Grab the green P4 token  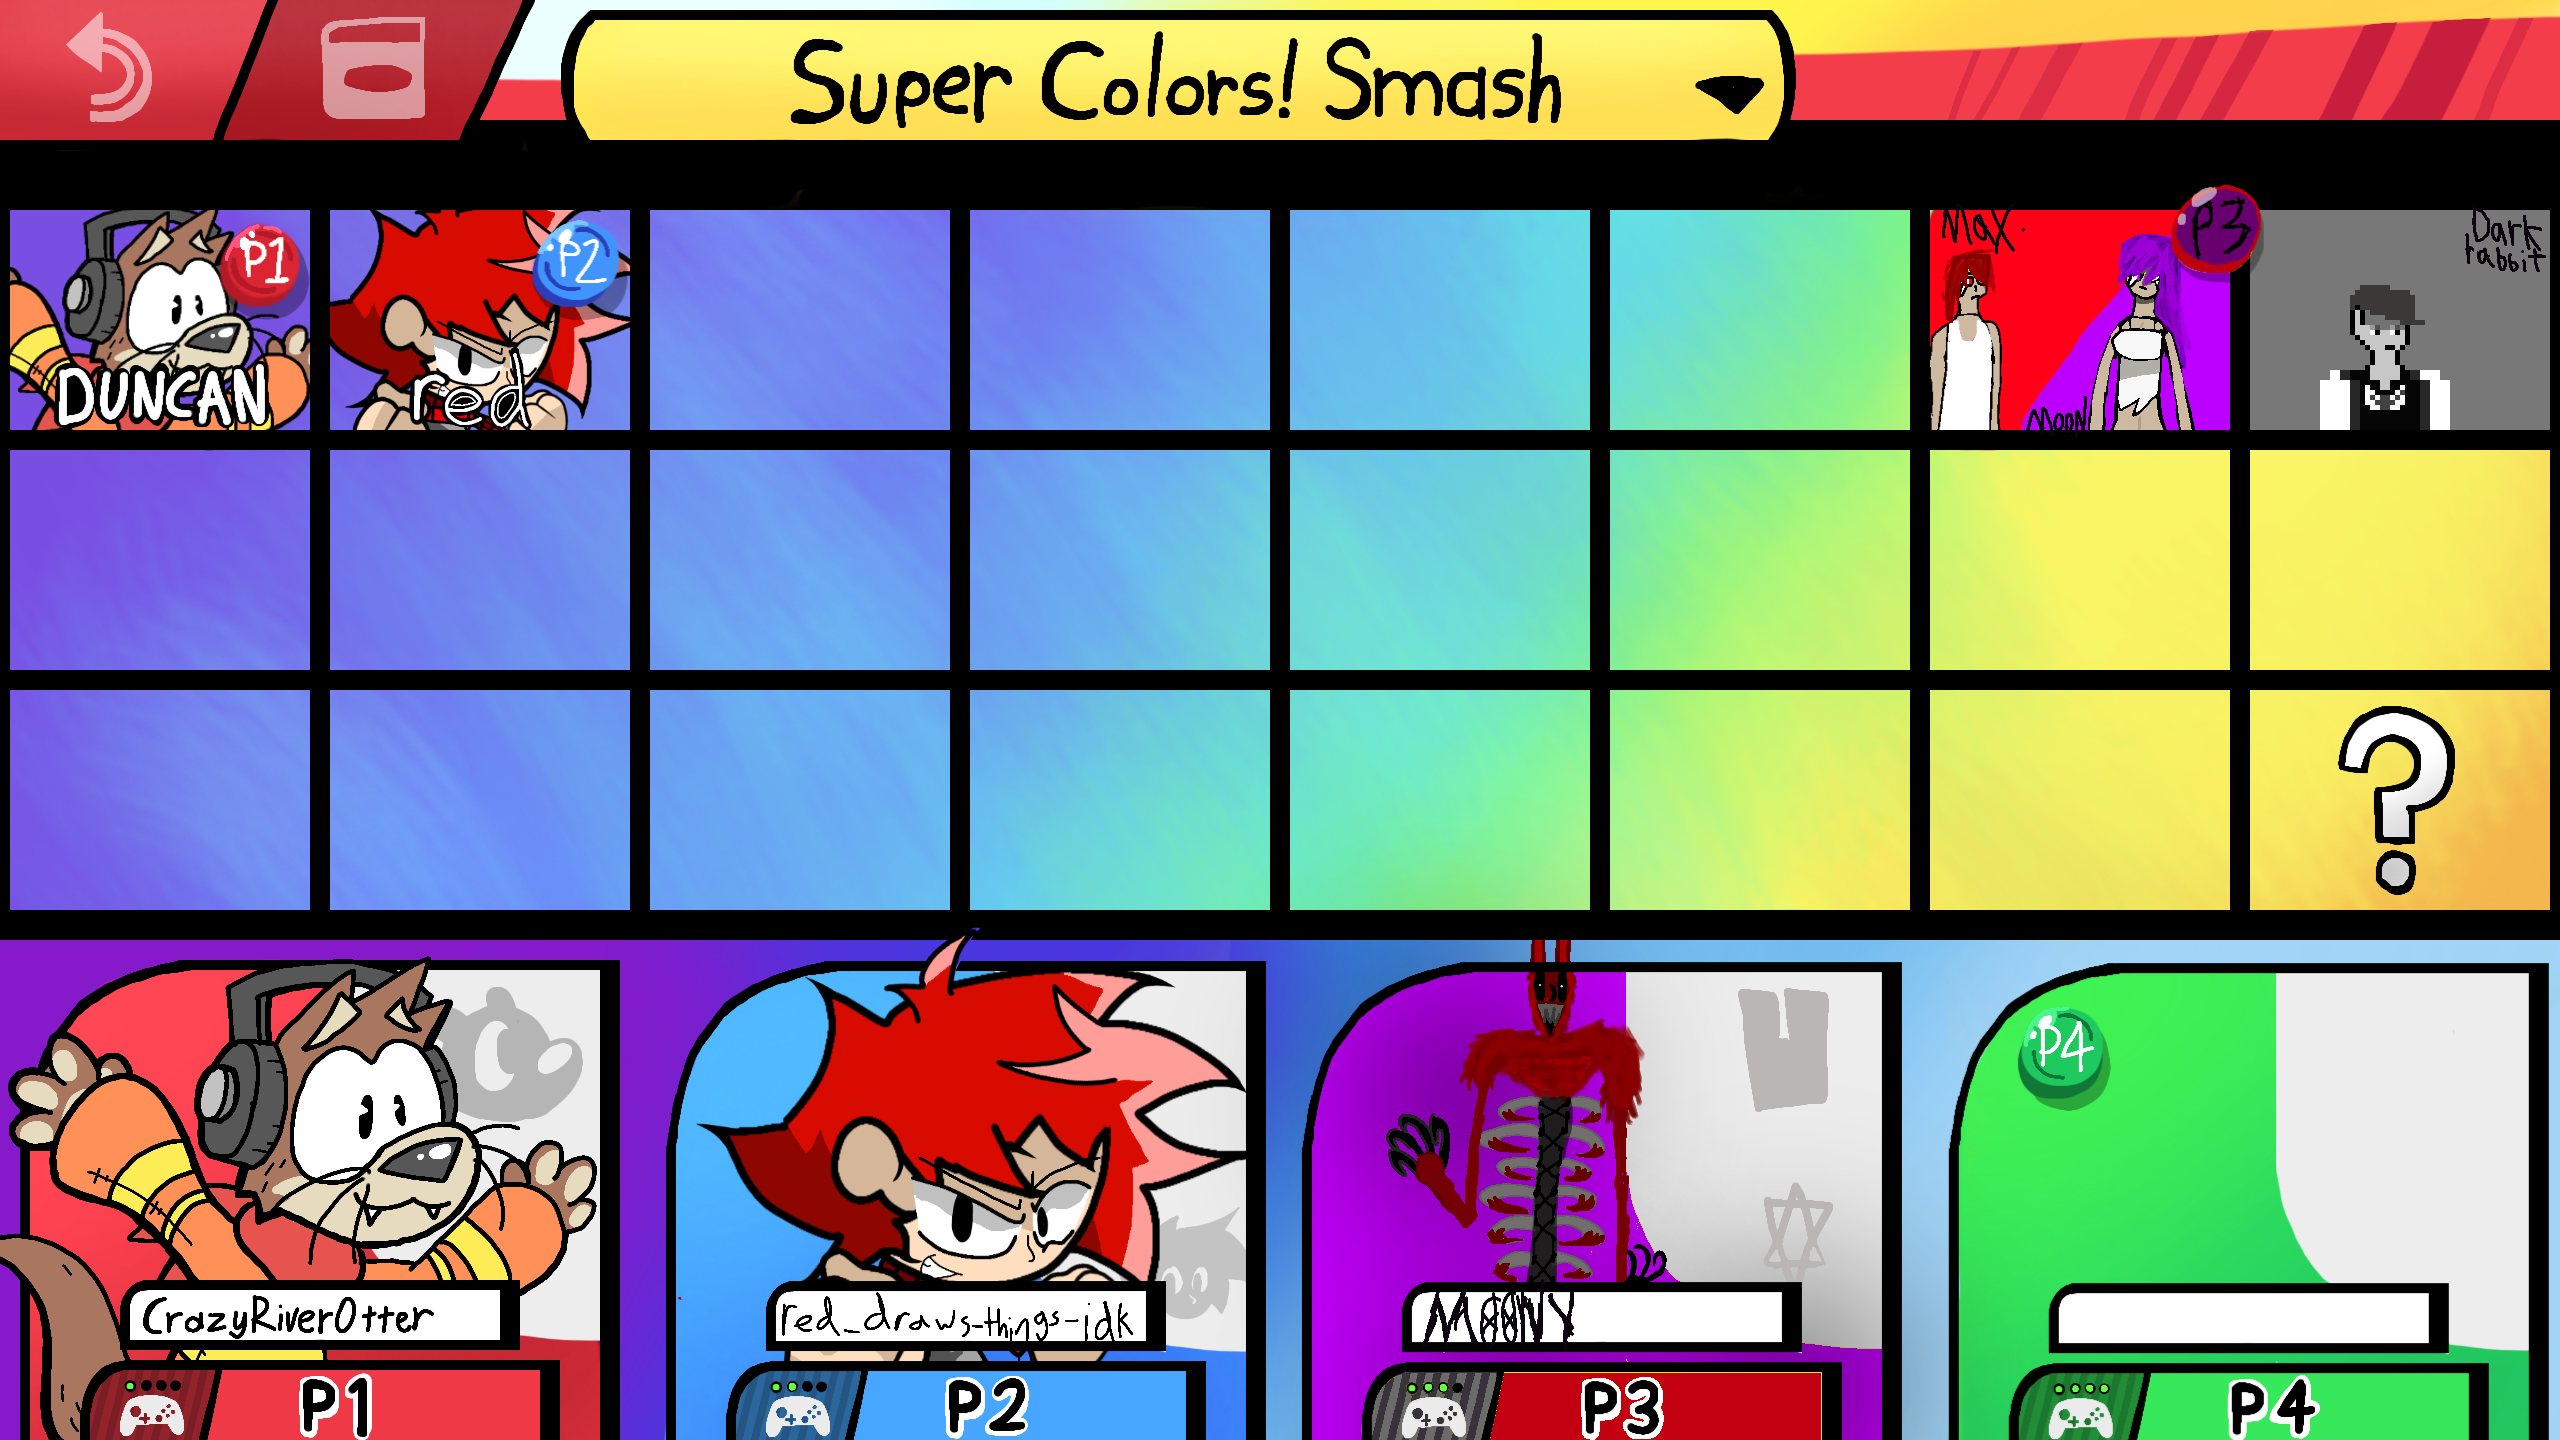(2064, 1052)
